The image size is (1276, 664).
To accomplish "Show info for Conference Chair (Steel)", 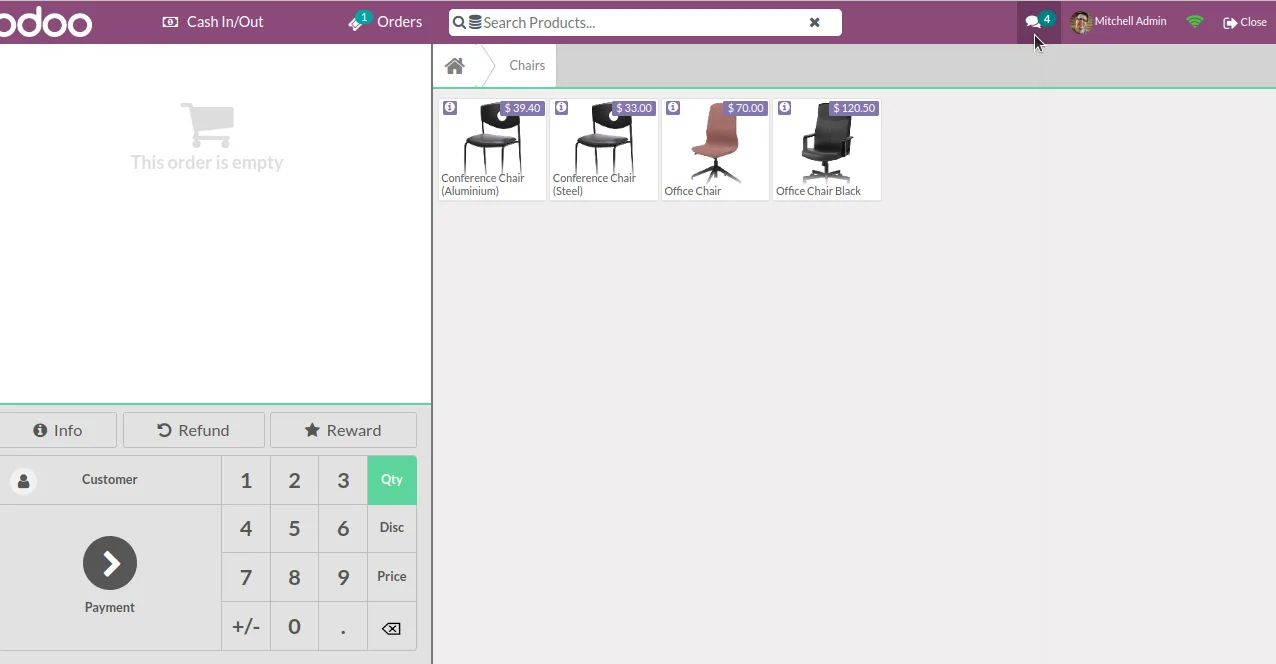I will click(x=561, y=108).
